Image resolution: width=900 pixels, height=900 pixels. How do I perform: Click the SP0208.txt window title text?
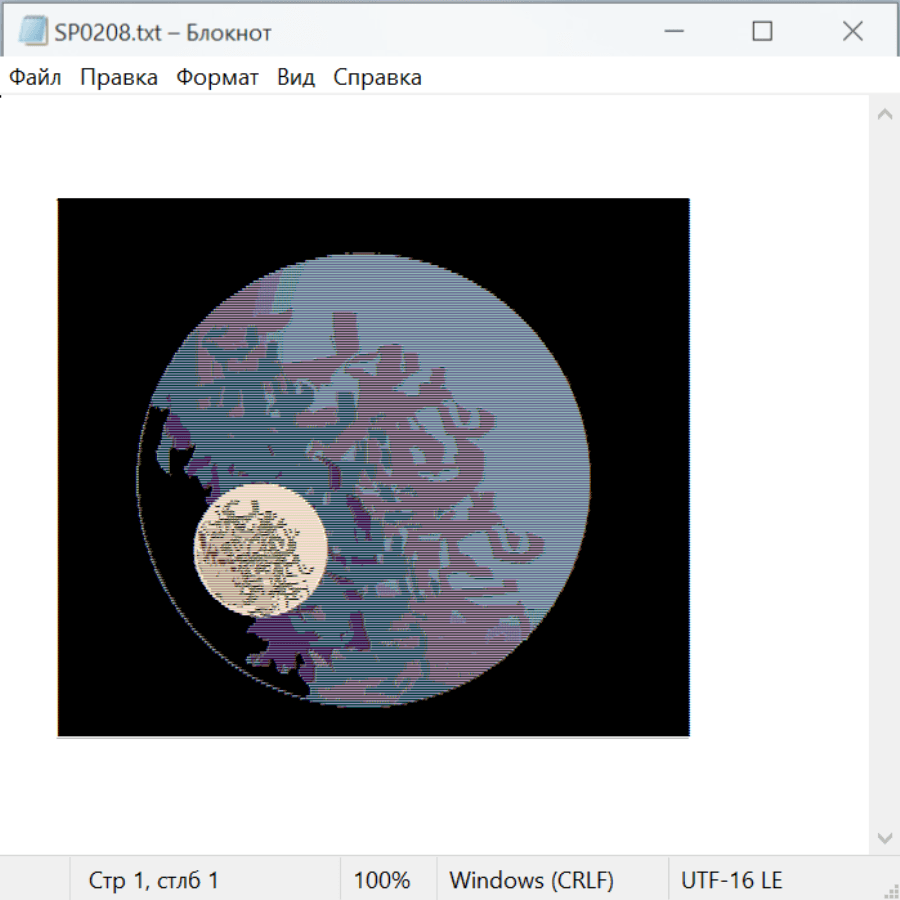tap(163, 32)
